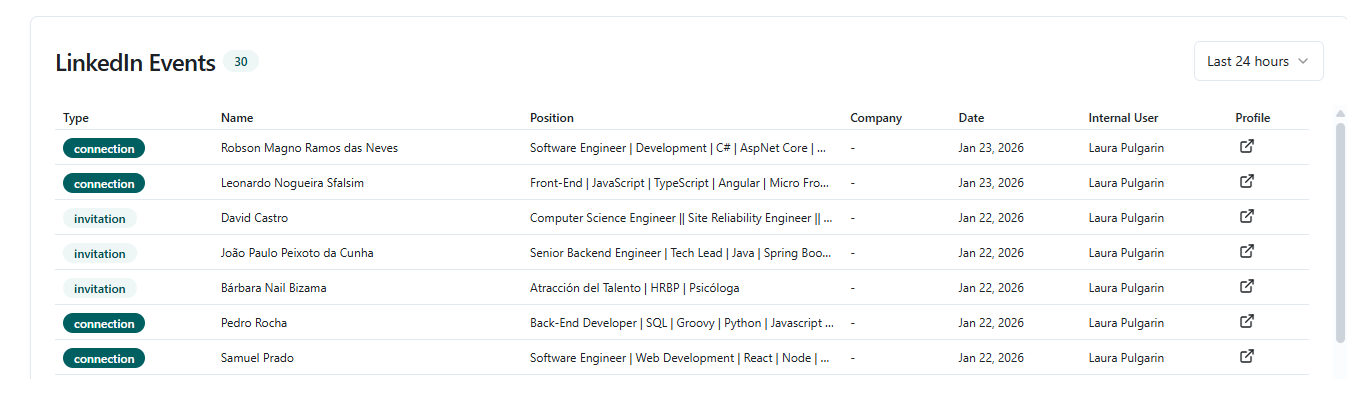Click the invitation badge for David Castro
The image size is (1355, 412).
[100, 219]
